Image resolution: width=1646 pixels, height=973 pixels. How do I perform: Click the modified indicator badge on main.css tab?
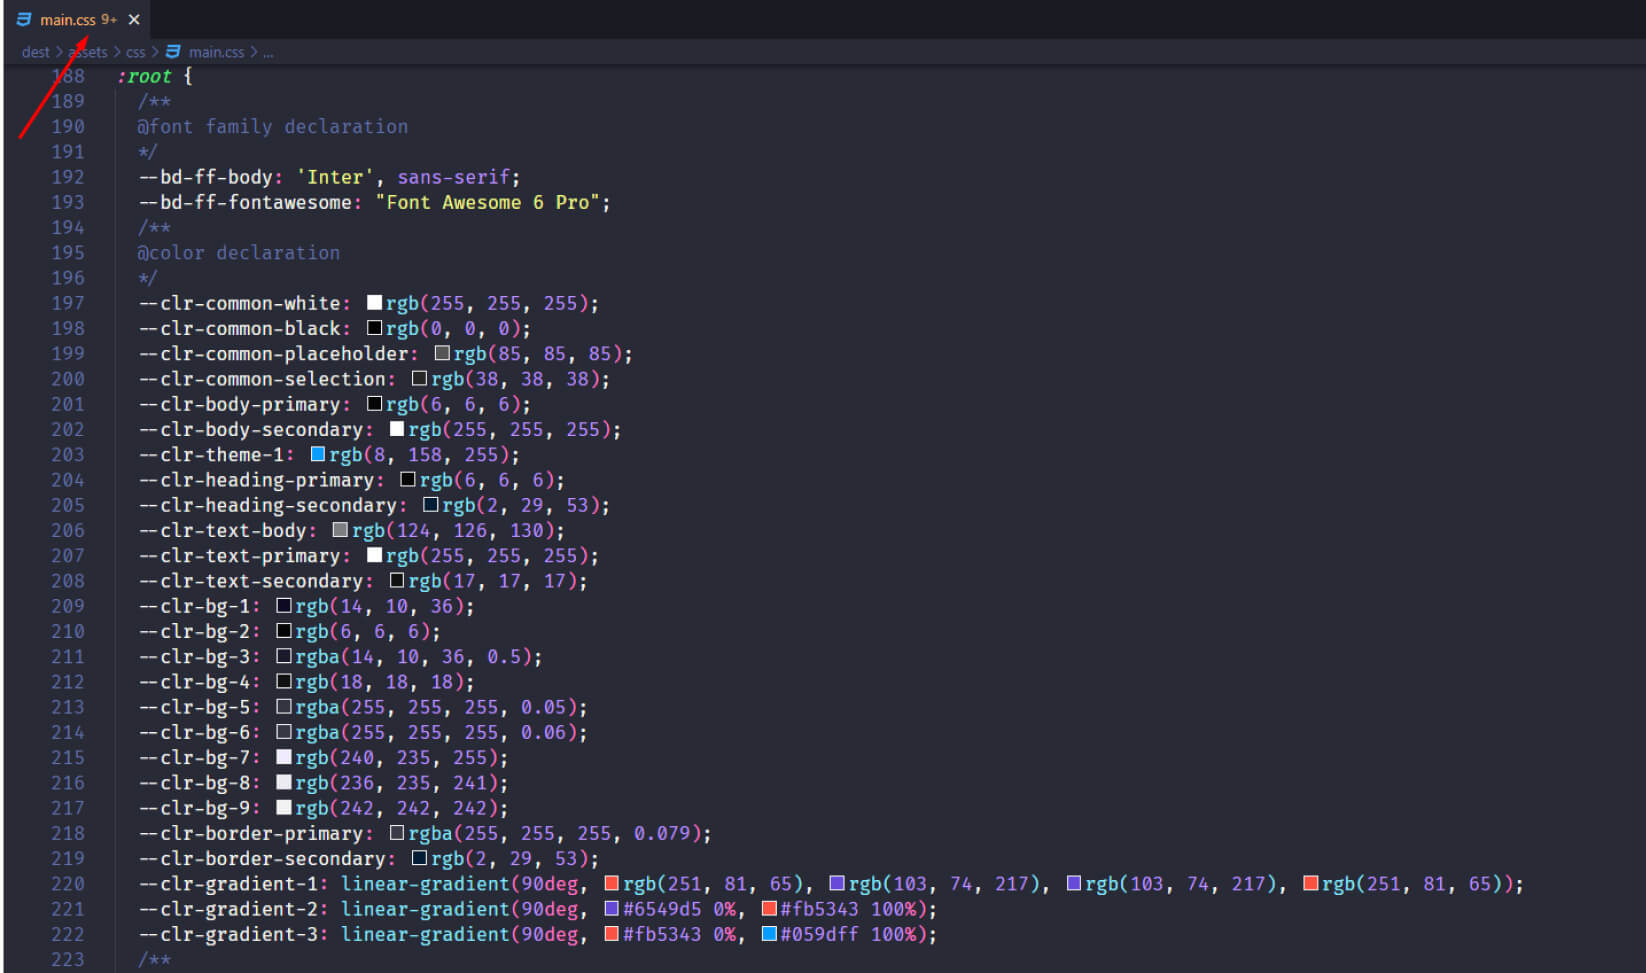110,19
